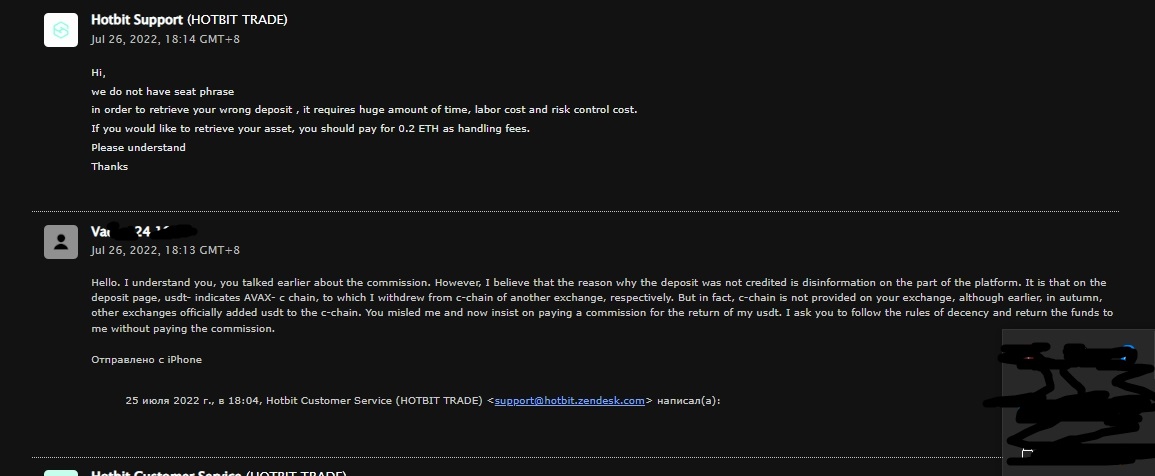Click the 'retrieve your wrong deposit' sentence

(x=364, y=110)
